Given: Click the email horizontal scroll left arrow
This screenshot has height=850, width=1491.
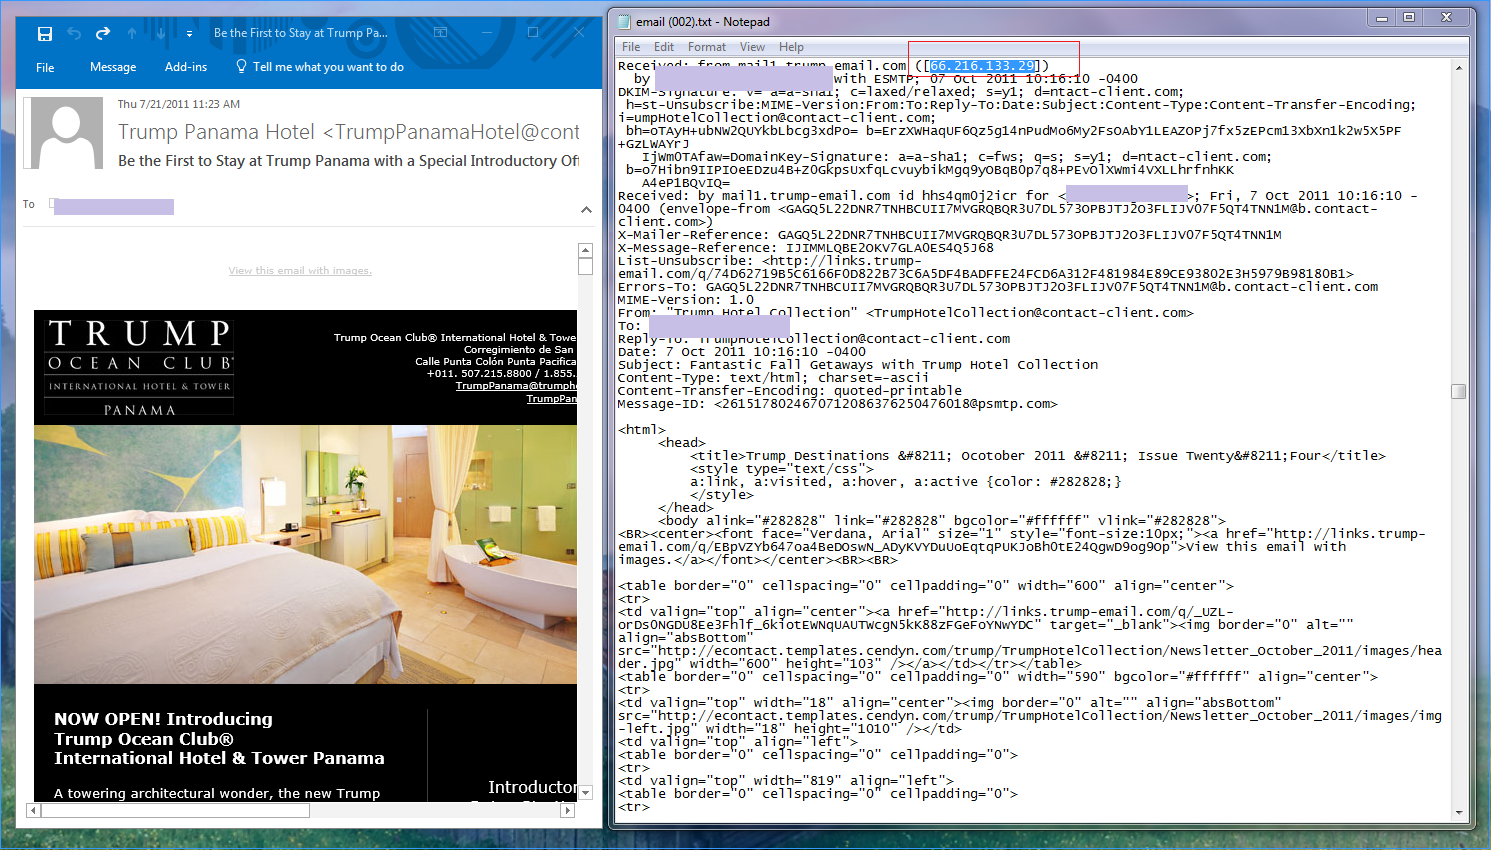Looking at the screenshot, I should (x=33, y=810).
